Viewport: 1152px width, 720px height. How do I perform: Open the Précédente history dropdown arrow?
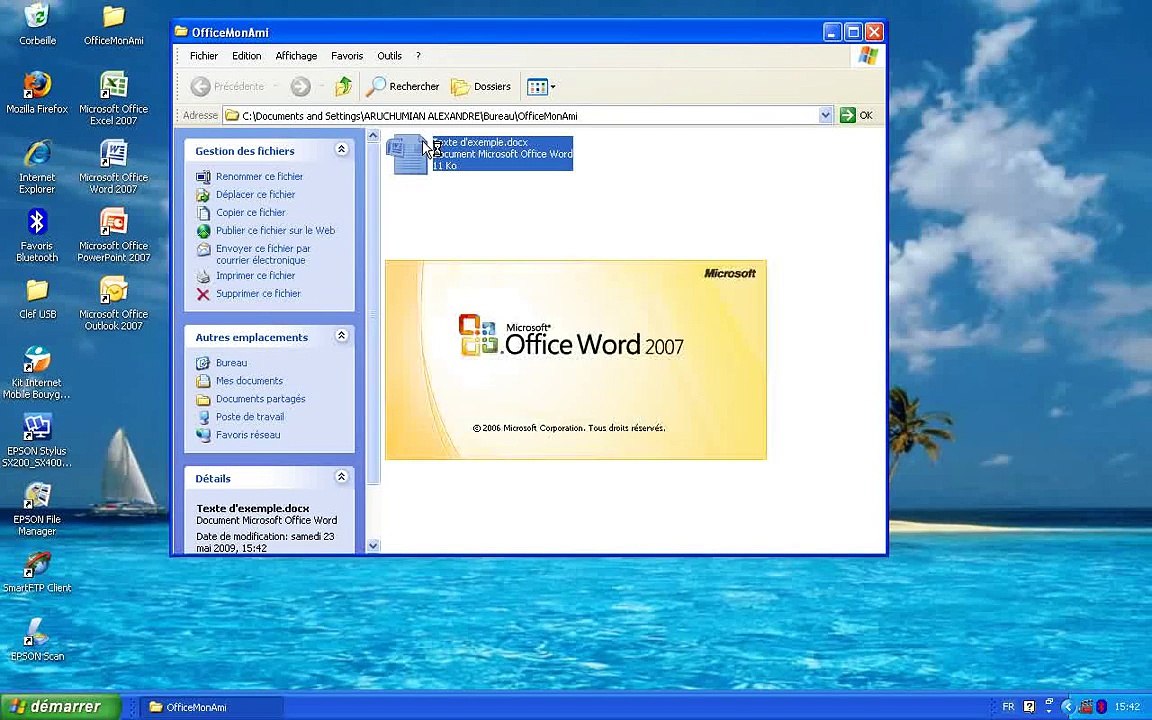click(x=276, y=87)
